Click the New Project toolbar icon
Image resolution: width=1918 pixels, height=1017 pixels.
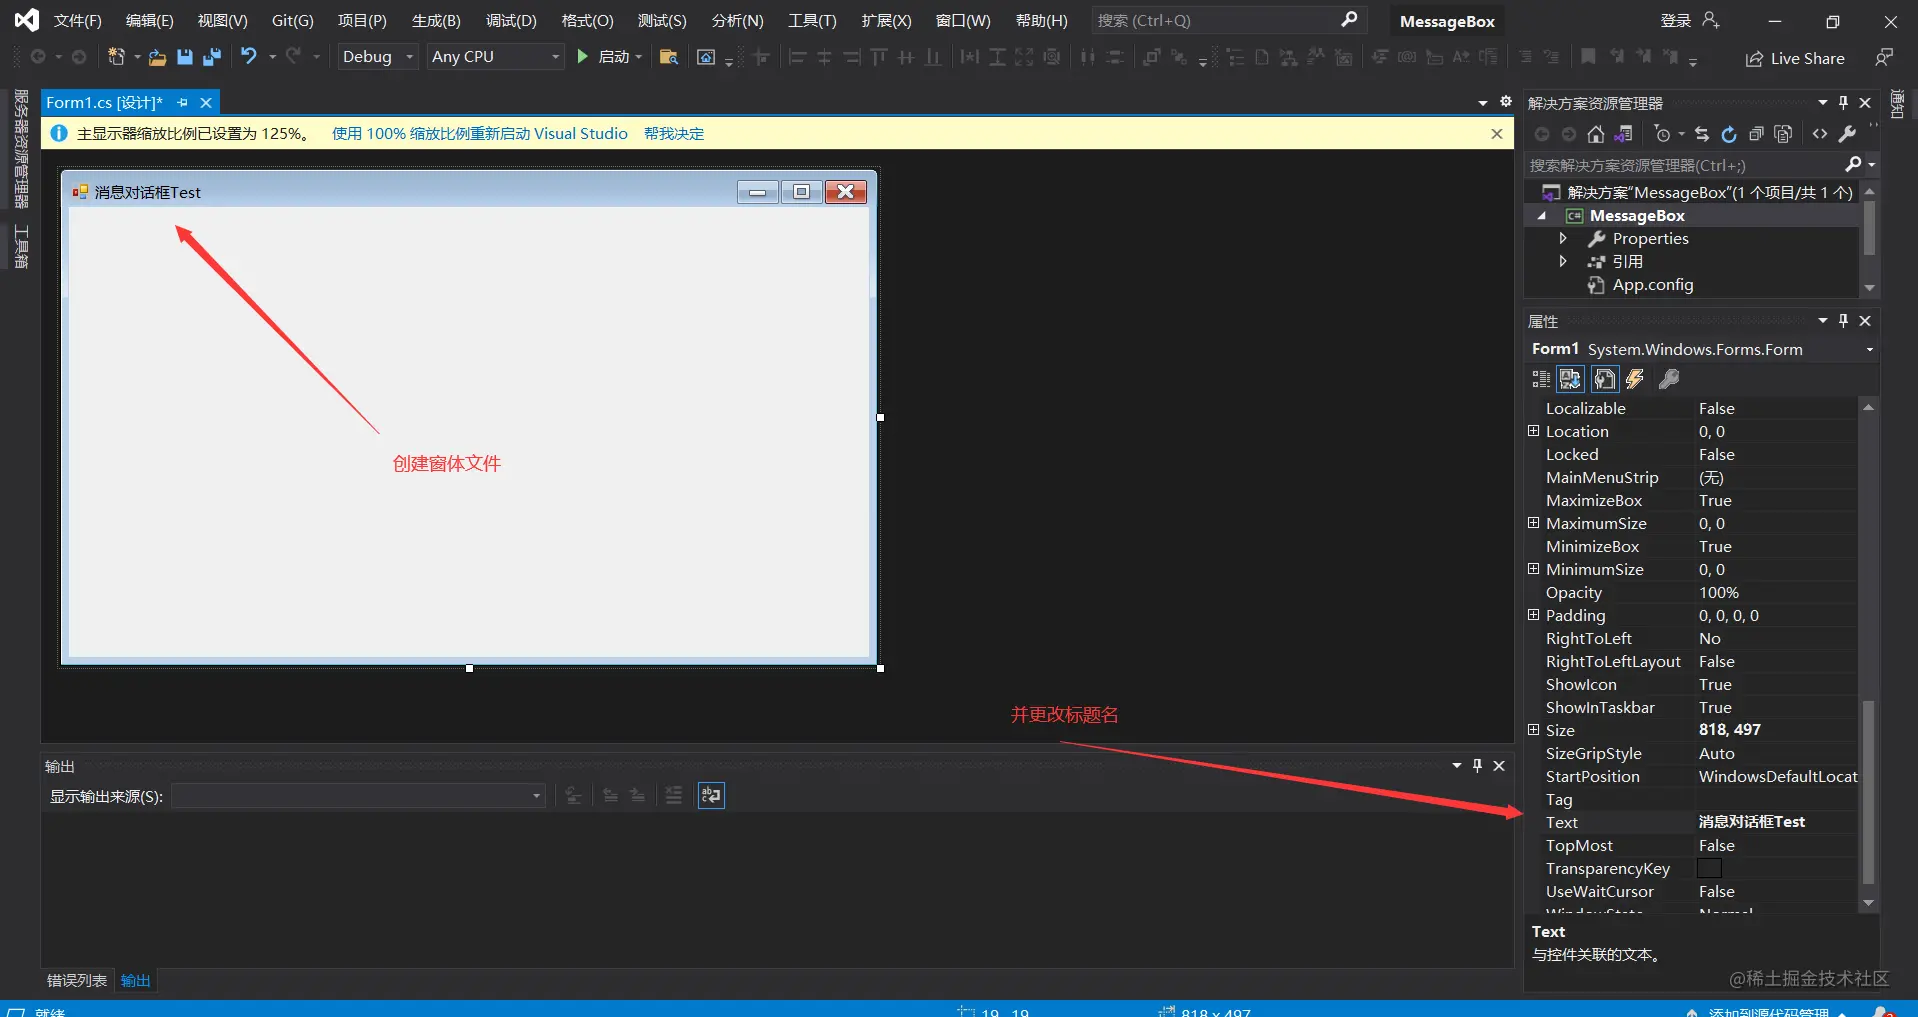(117, 57)
